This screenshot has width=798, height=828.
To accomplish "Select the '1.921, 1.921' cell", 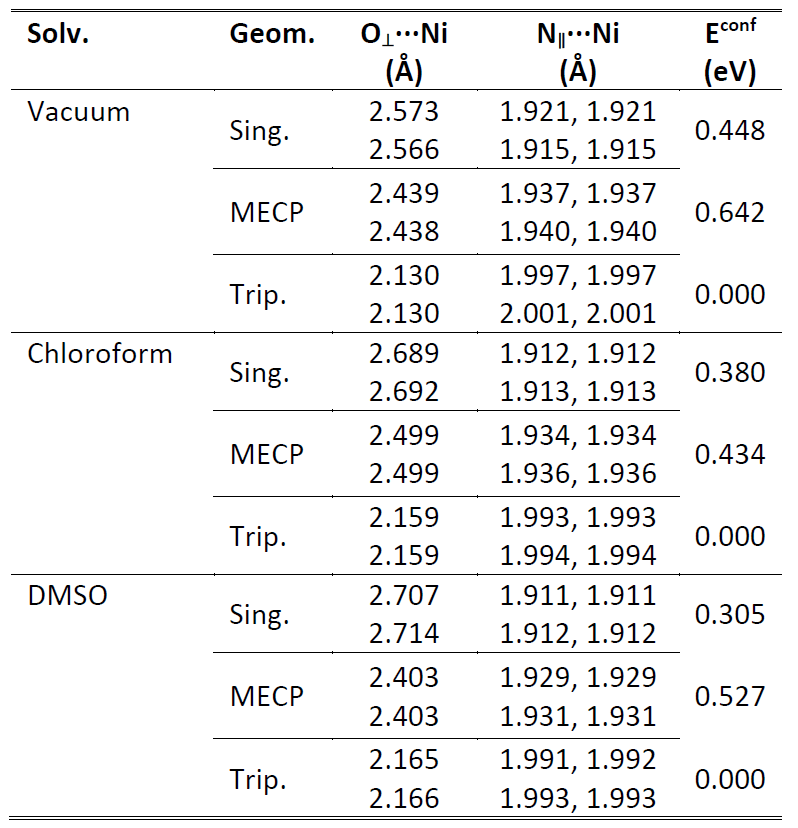I will (577, 112).
